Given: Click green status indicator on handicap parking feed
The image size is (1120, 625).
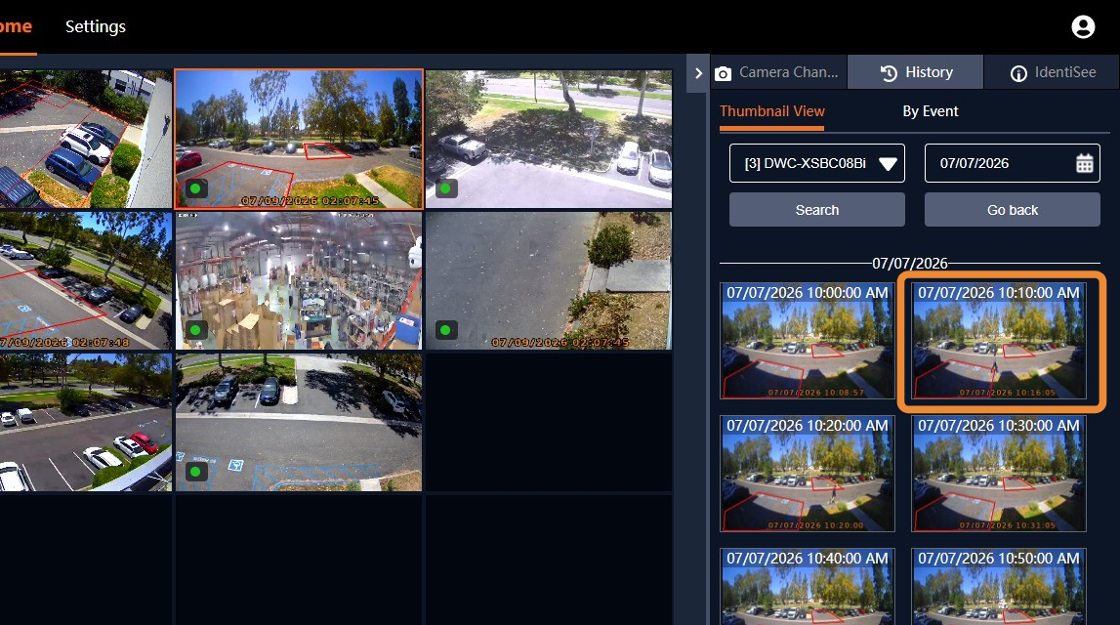Looking at the screenshot, I should [x=196, y=472].
